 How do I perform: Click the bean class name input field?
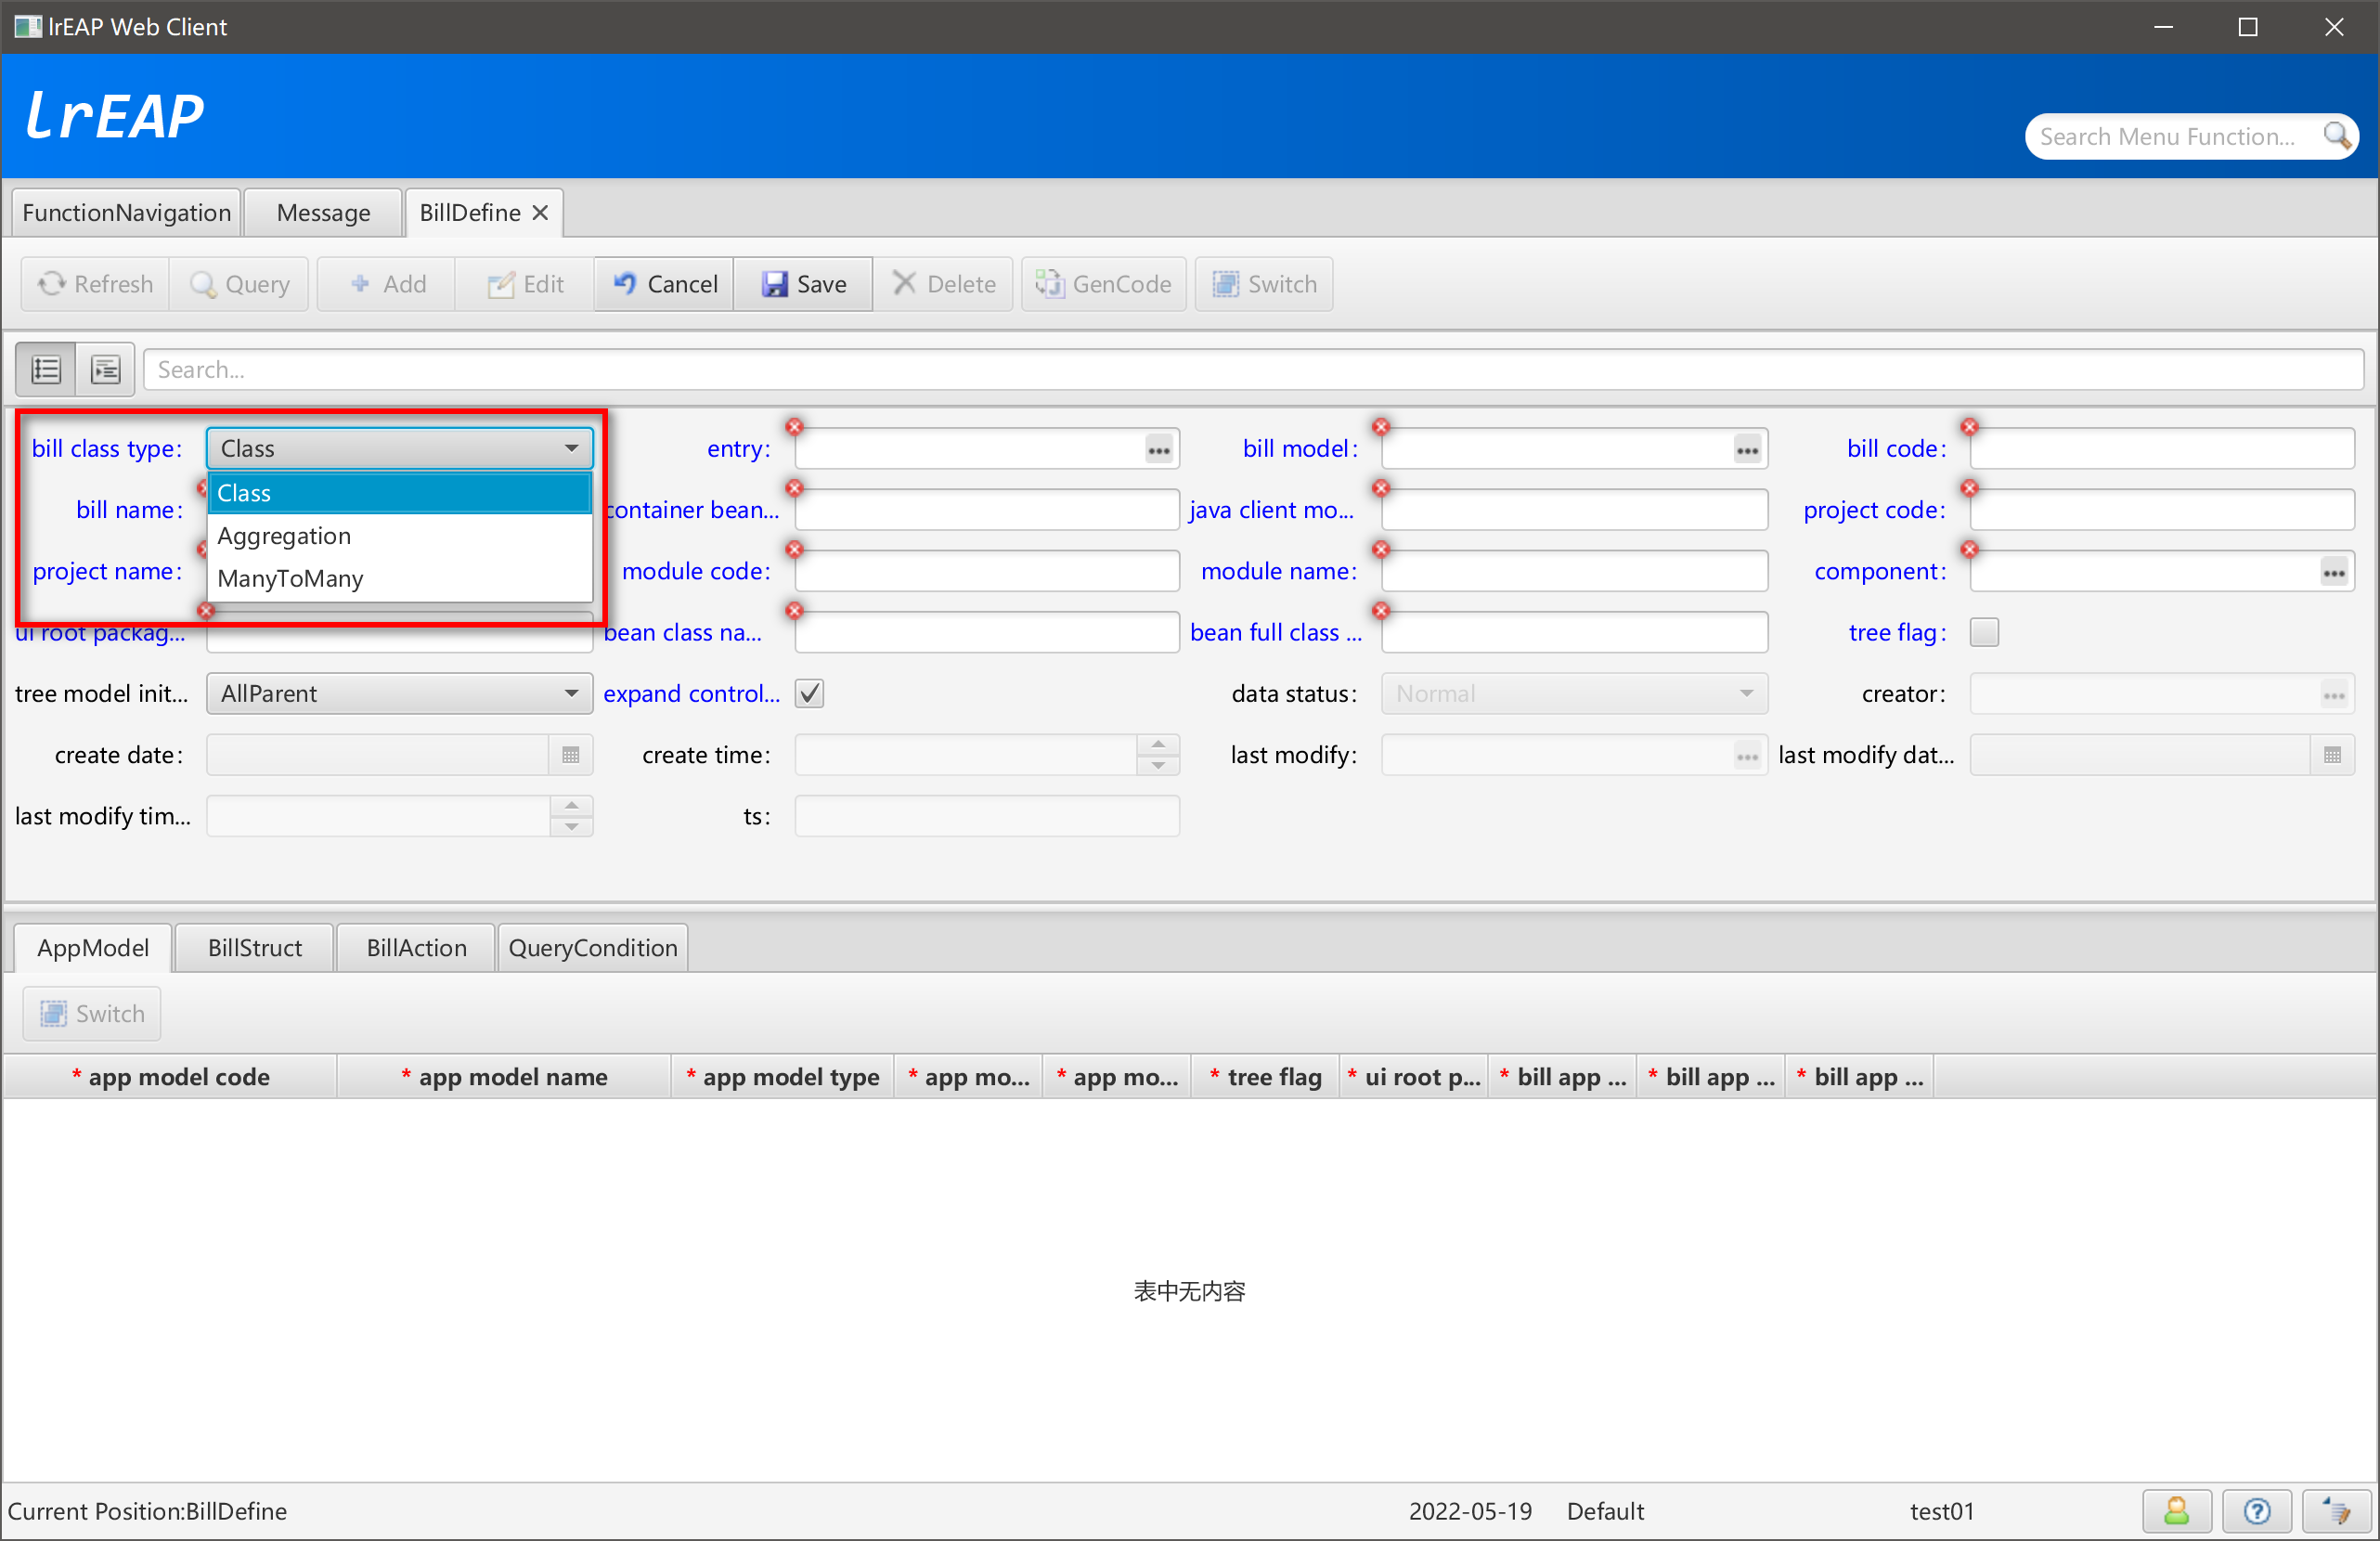click(987, 633)
